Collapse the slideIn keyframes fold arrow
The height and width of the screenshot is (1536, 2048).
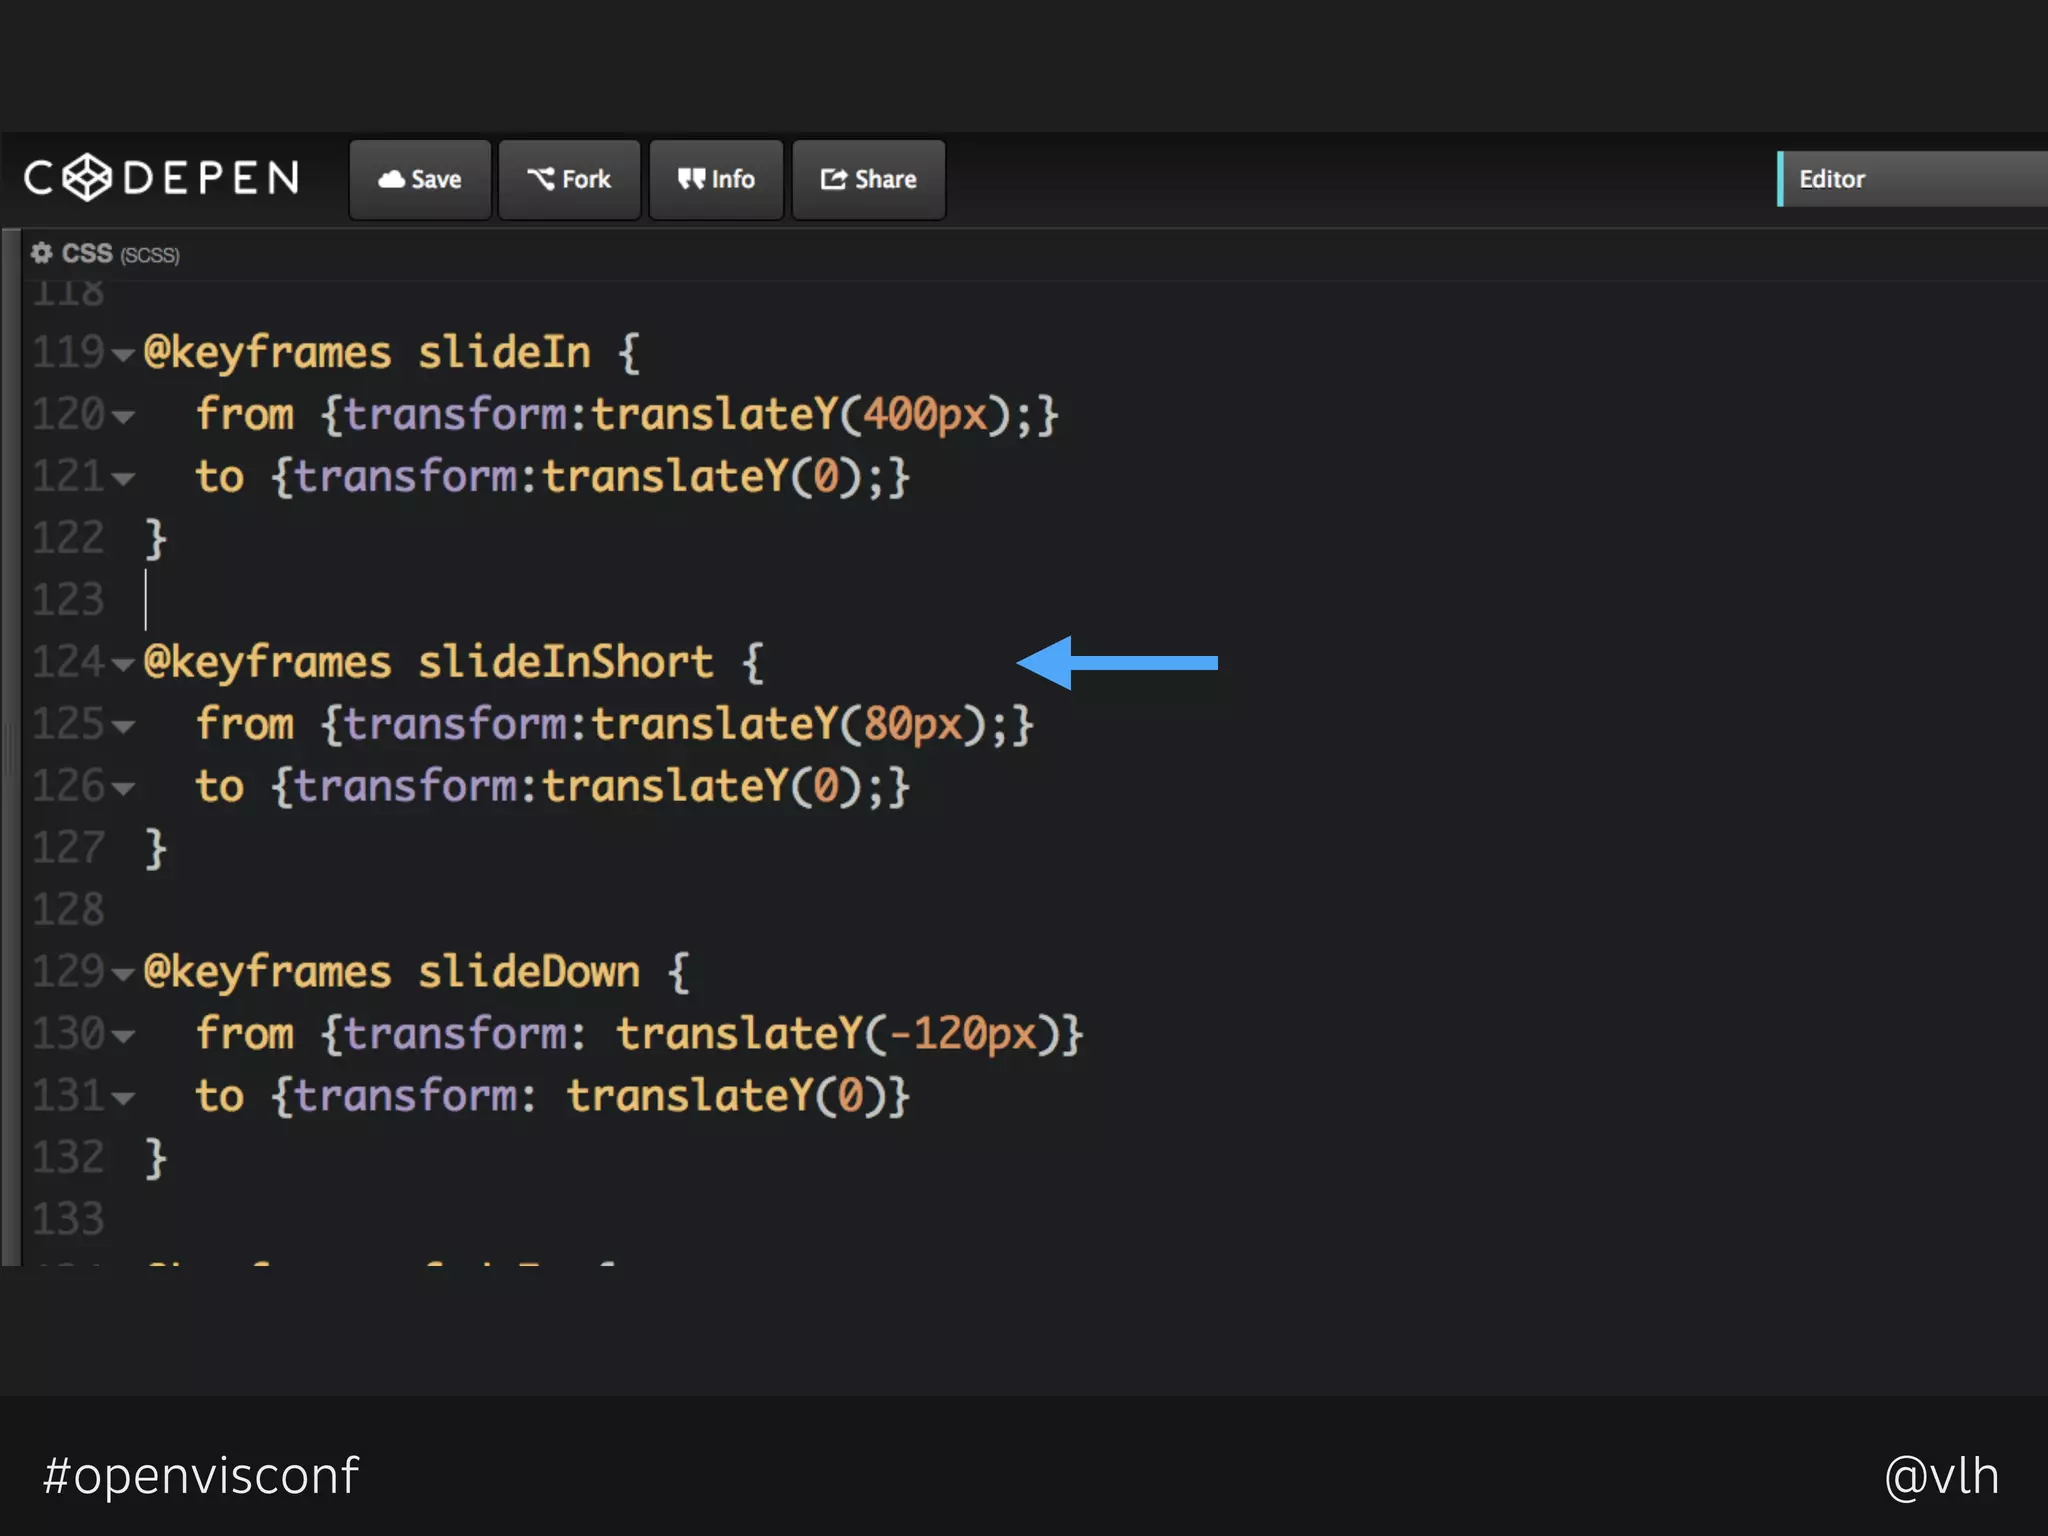click(x=123, y=355)
